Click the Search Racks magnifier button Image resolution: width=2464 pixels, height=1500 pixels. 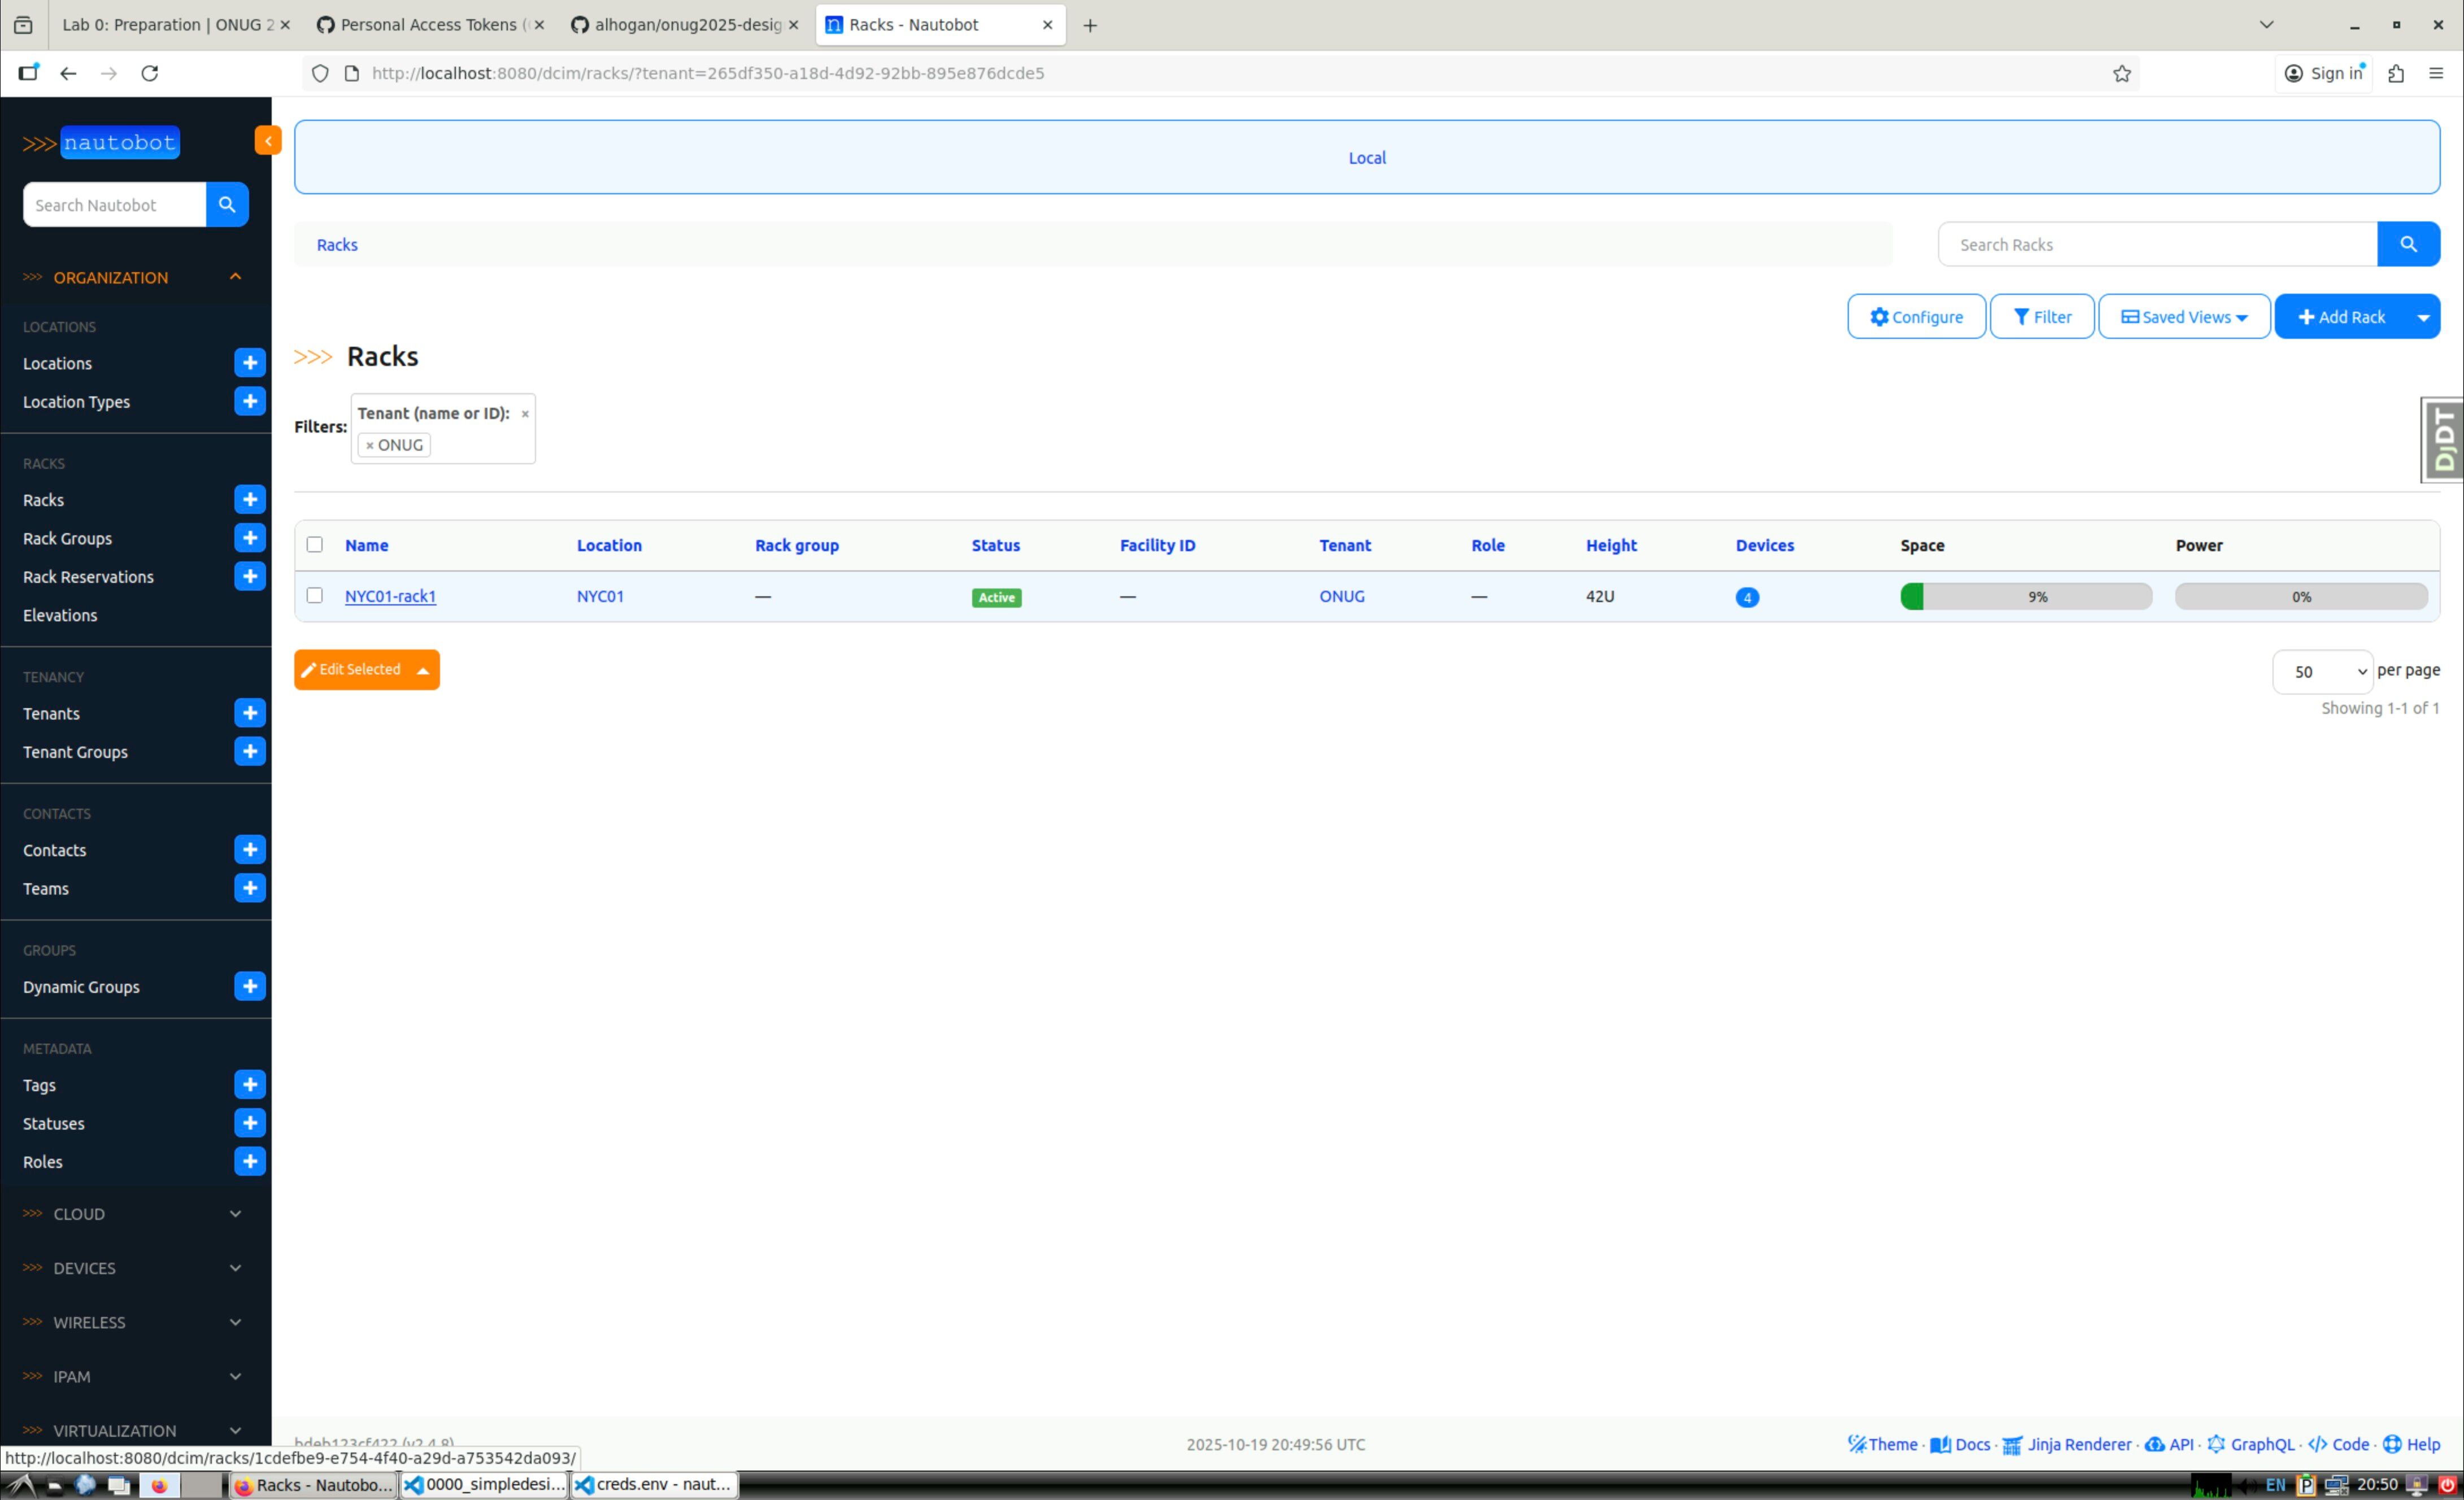[x=2408, y=245]
